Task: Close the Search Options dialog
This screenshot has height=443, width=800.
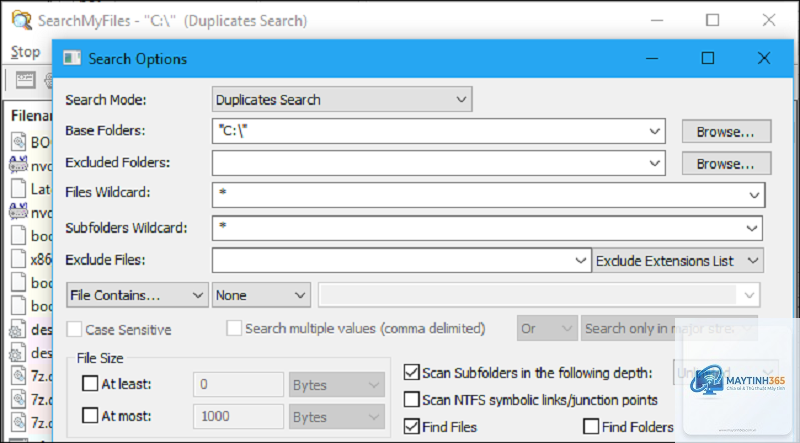Action: coord(764,58)
